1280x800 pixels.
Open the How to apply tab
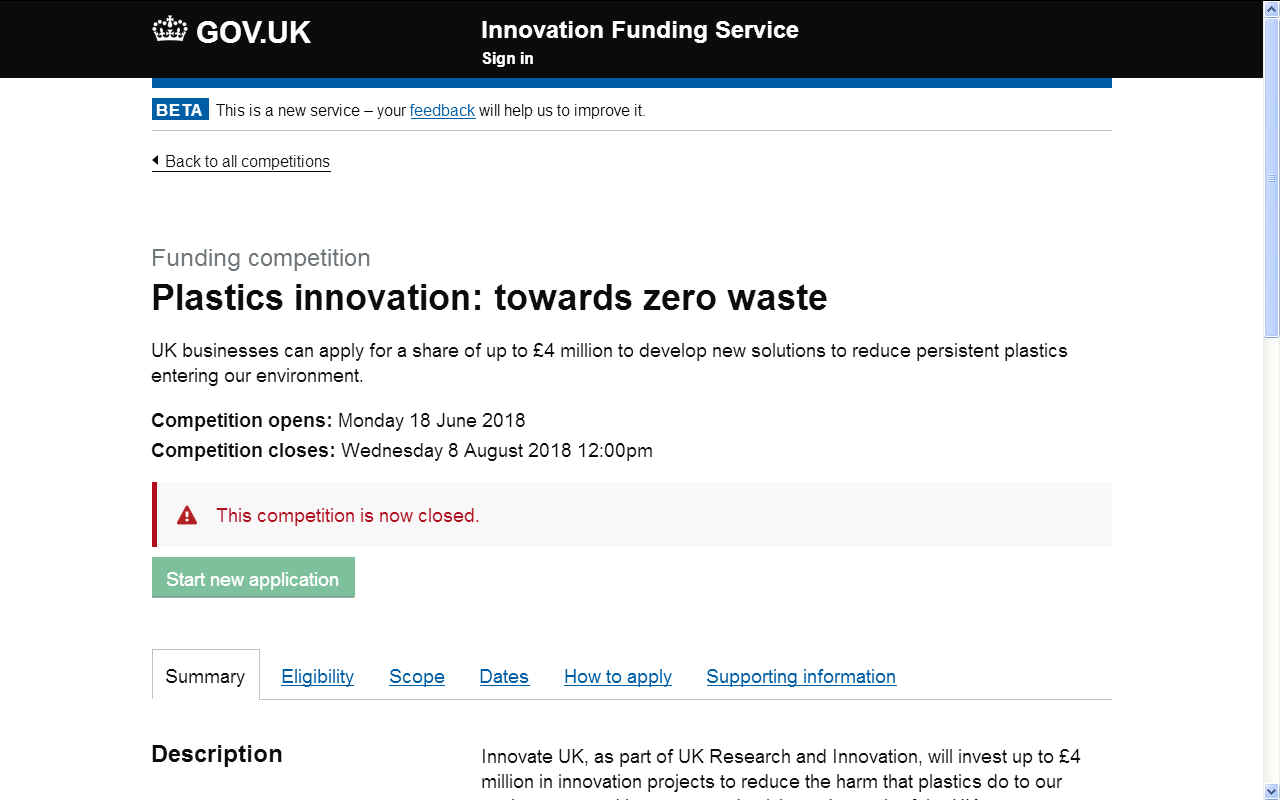(618, 676)
